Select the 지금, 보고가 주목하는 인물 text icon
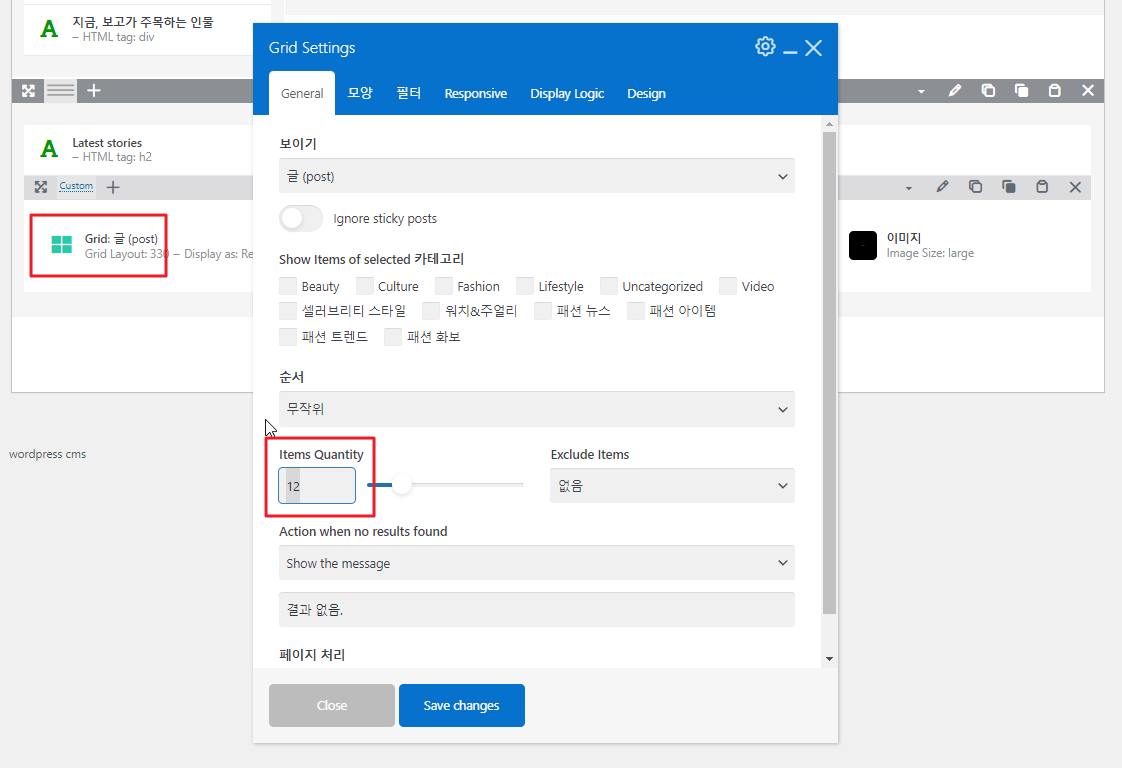This screenshot has width=1122, height=768. coord(49,29)
